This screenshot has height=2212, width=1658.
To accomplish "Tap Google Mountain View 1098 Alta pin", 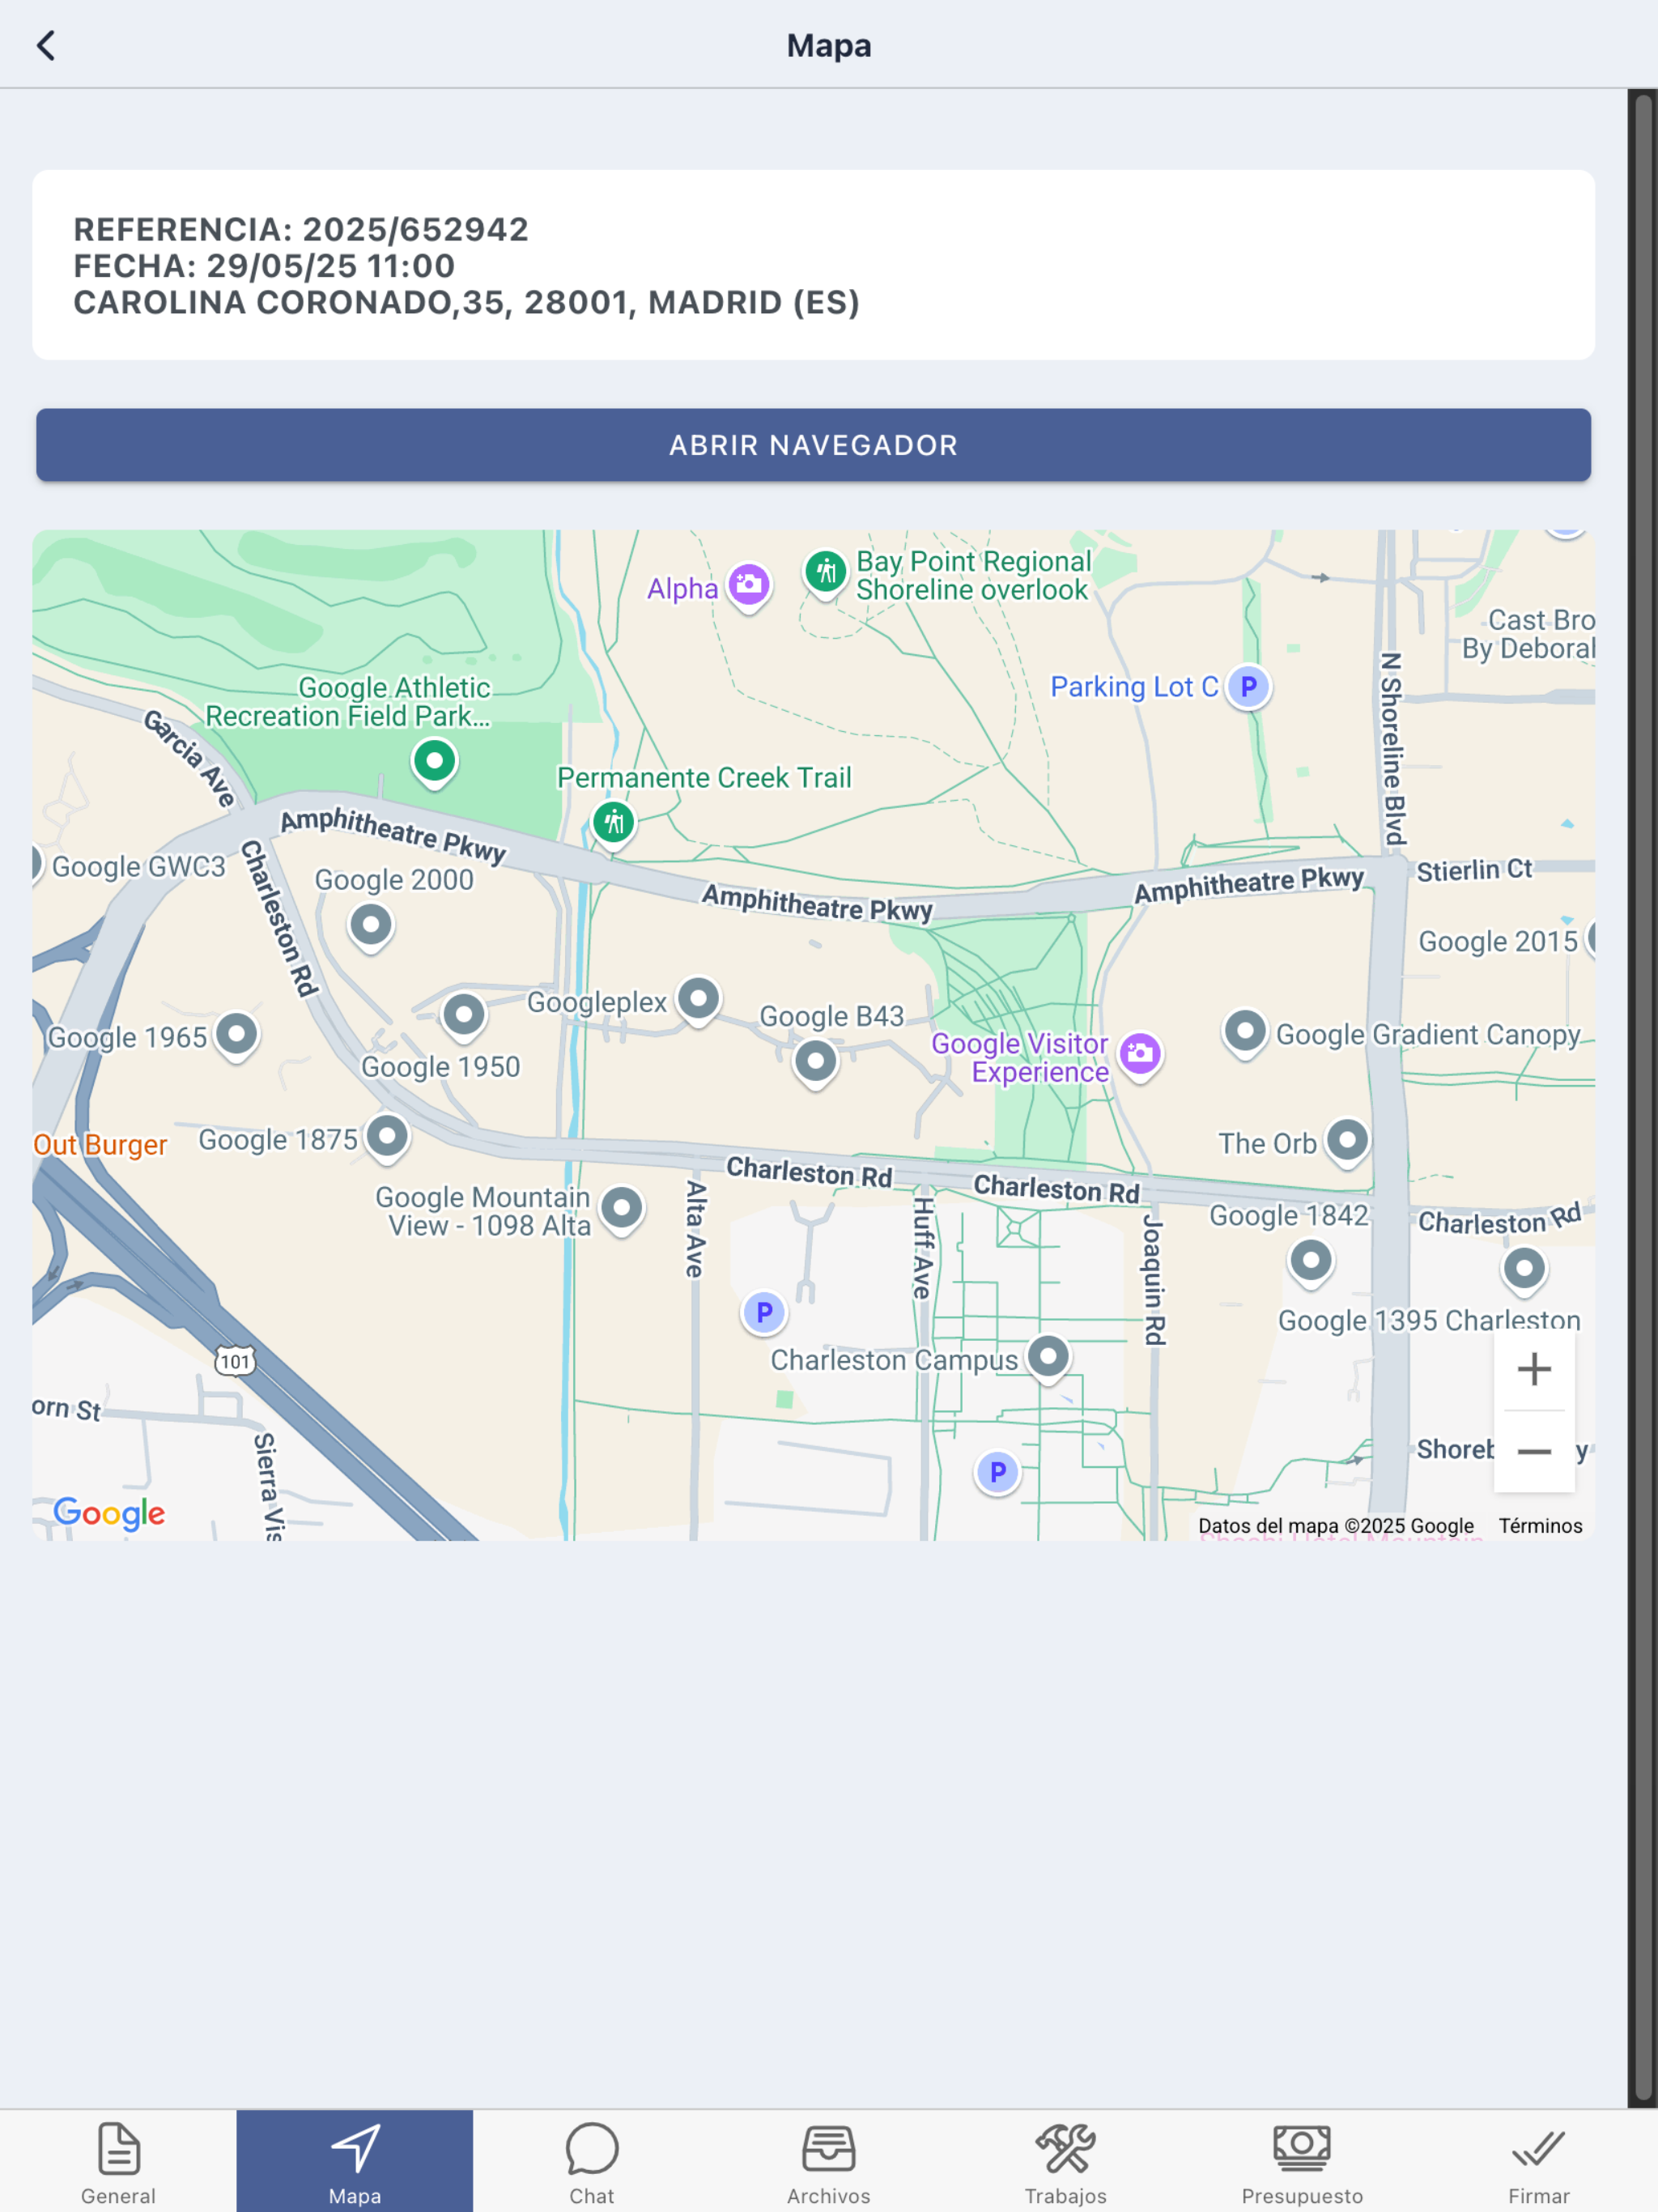I will (622, 1210).
